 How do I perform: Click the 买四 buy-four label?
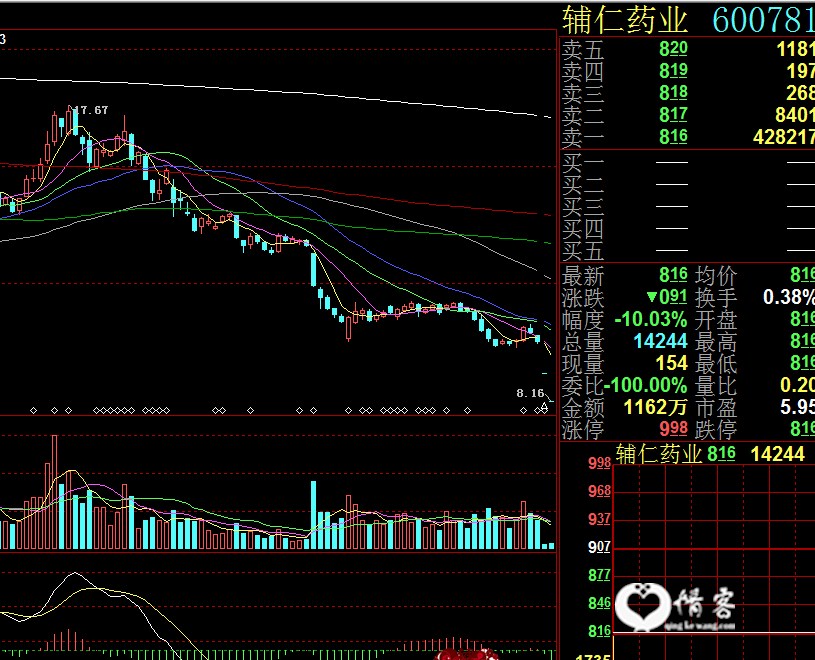[x=583, y=229]
